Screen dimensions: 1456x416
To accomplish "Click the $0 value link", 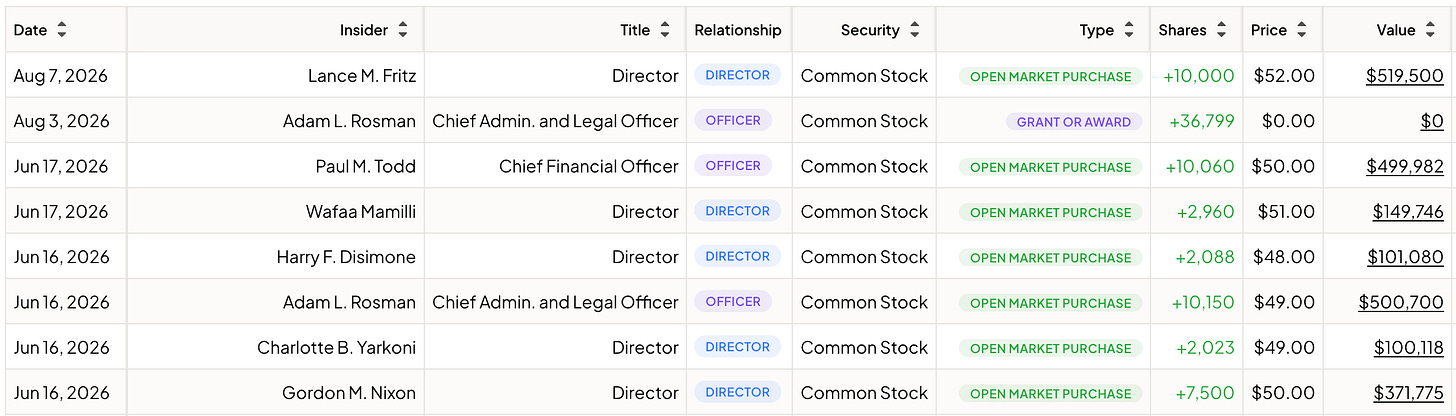I will tap(1432, 121).
